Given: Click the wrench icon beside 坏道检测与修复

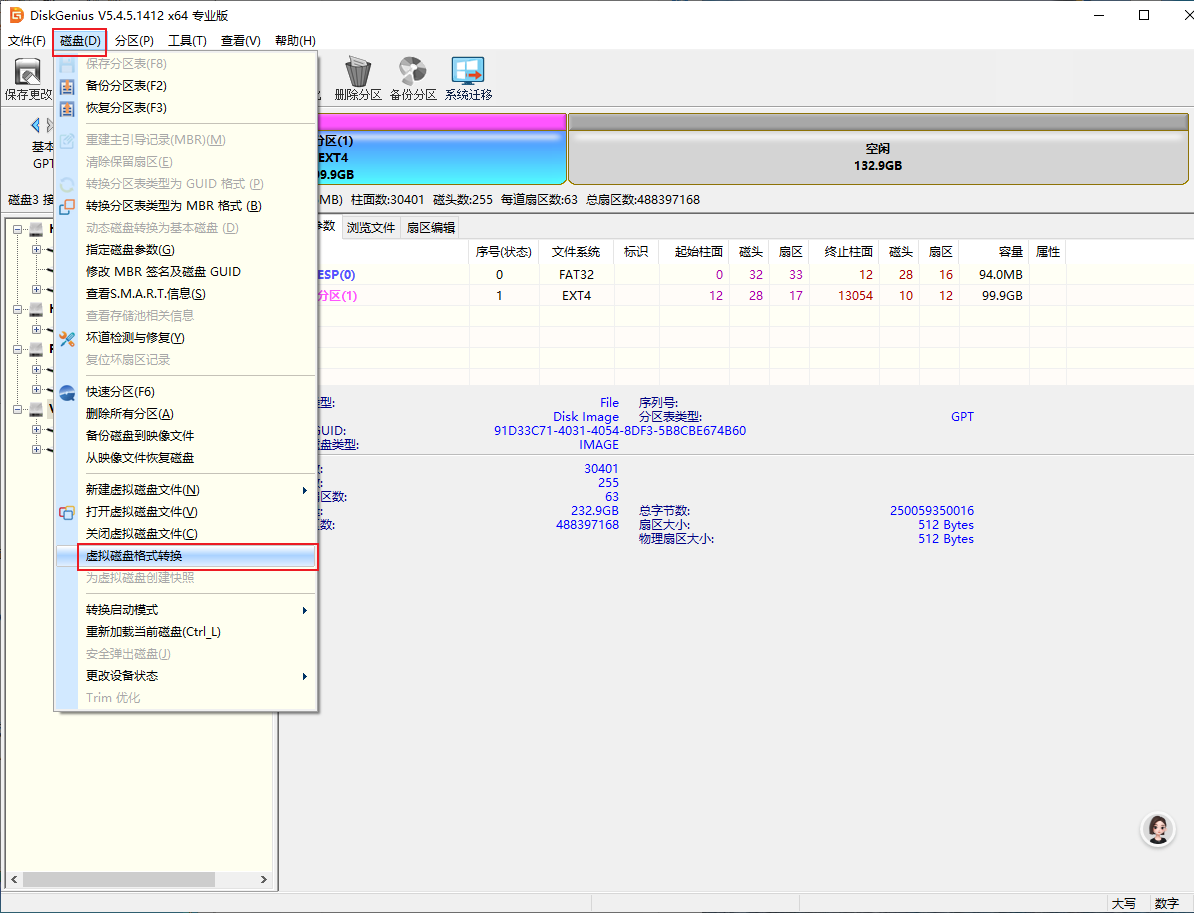Looking at the screenshot, I should coord(67,338).
